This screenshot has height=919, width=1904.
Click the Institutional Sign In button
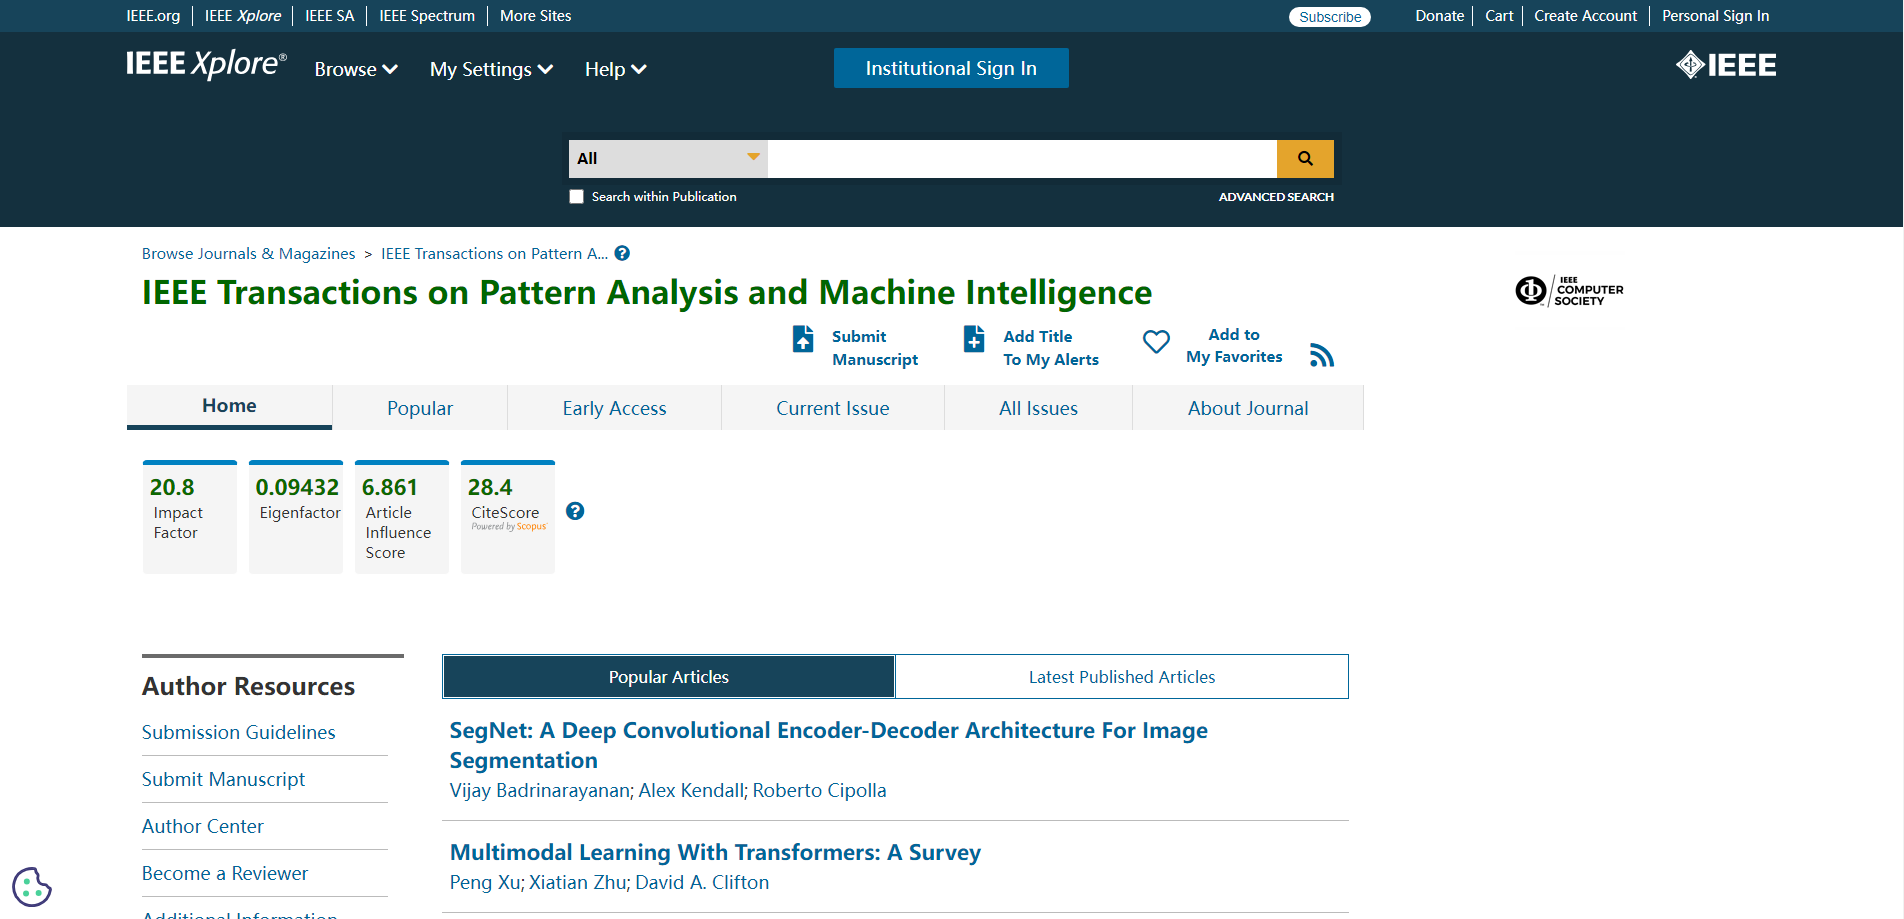pyautogui.click(x=951, y=68)
